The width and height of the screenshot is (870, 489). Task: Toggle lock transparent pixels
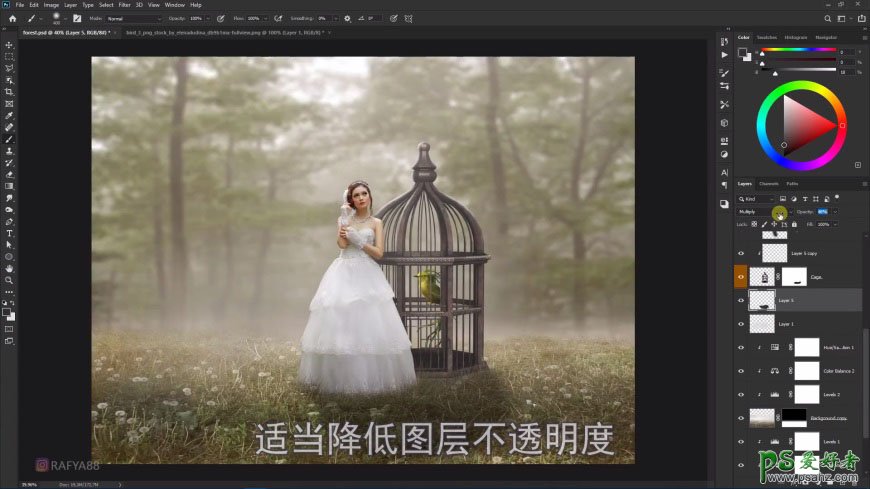[754, 224]
